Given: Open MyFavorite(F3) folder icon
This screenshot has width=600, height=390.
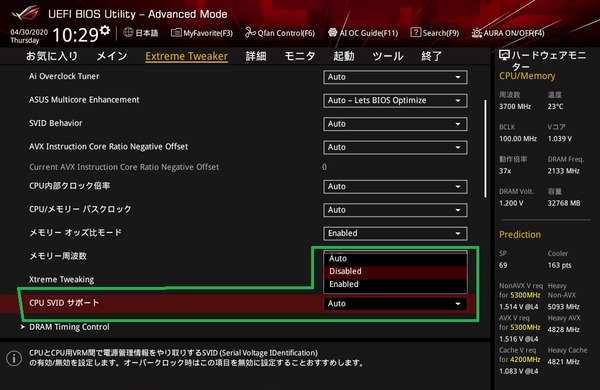Looking at the screenshot, I should 176,33.
